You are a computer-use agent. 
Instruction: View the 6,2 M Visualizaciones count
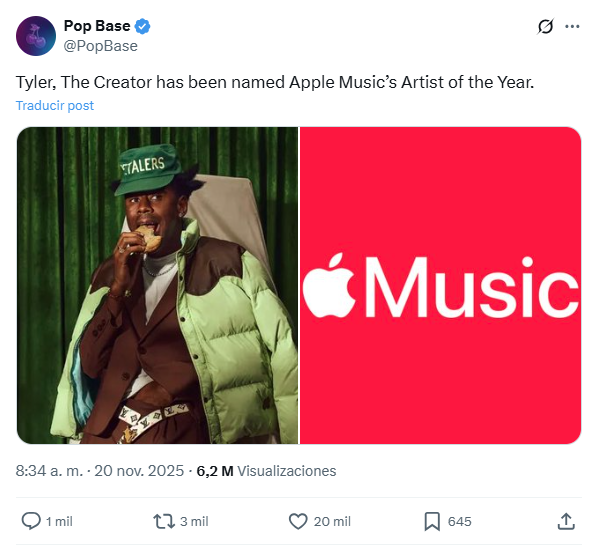point(266,471)
